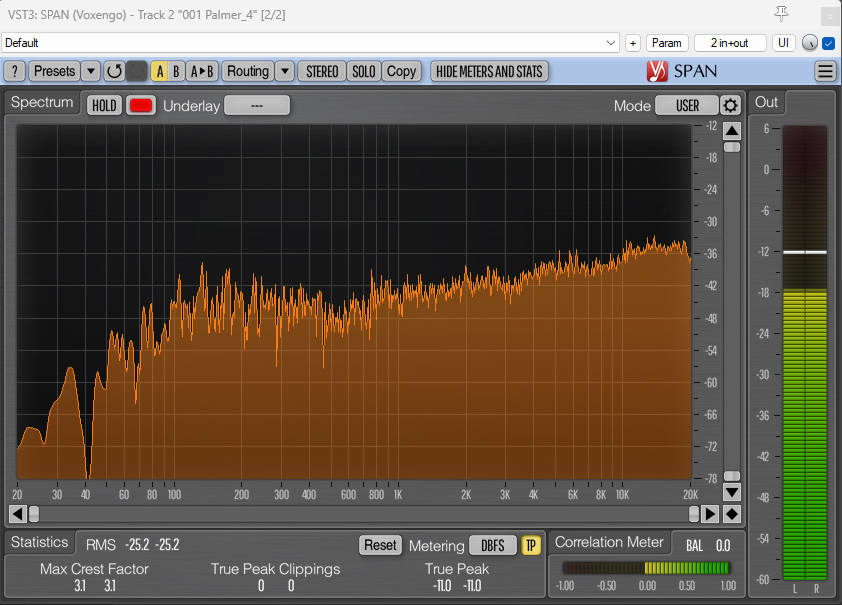Click the diamond zoom reset icon
Image resolution: width=842 pixels, height=605 pixels.
731,514
